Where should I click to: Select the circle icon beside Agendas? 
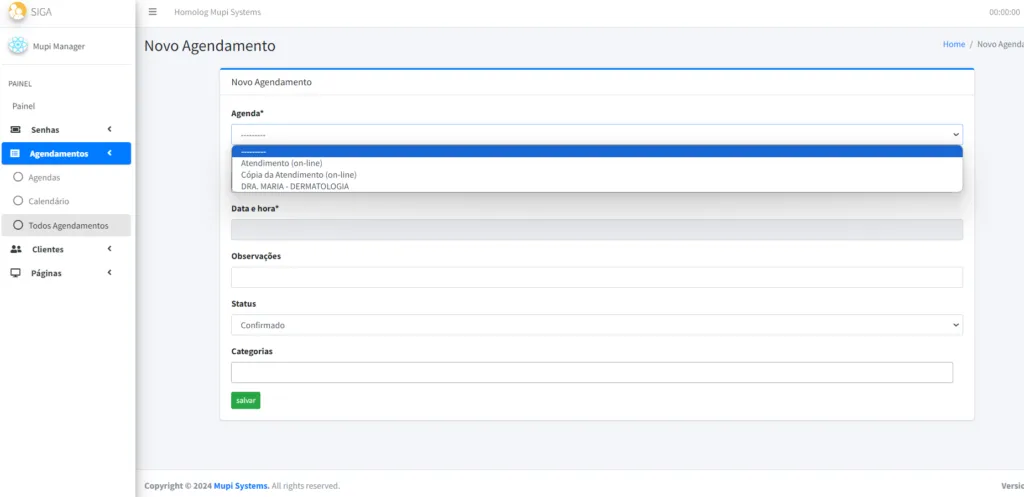(18, 177)
